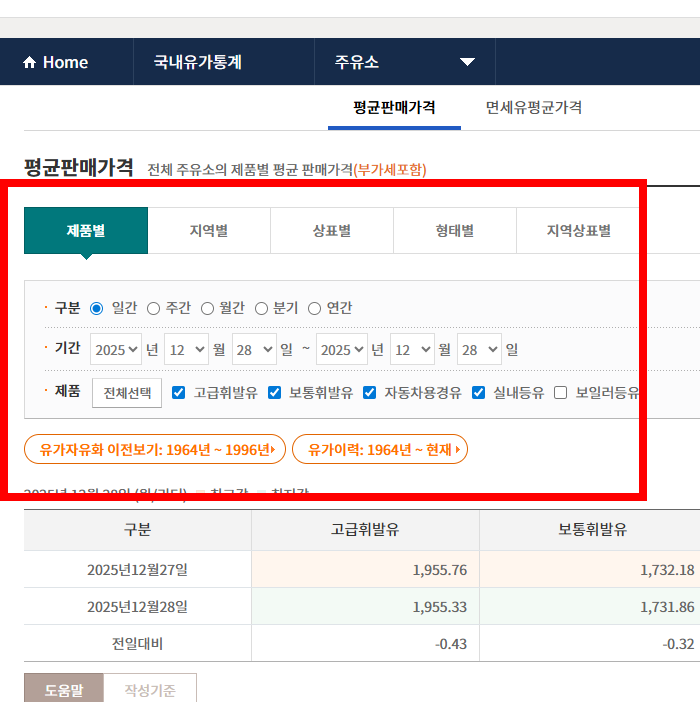Choose the 주간 radio button
The height and width of the screenshot is (702, 700).
point(154,308)
